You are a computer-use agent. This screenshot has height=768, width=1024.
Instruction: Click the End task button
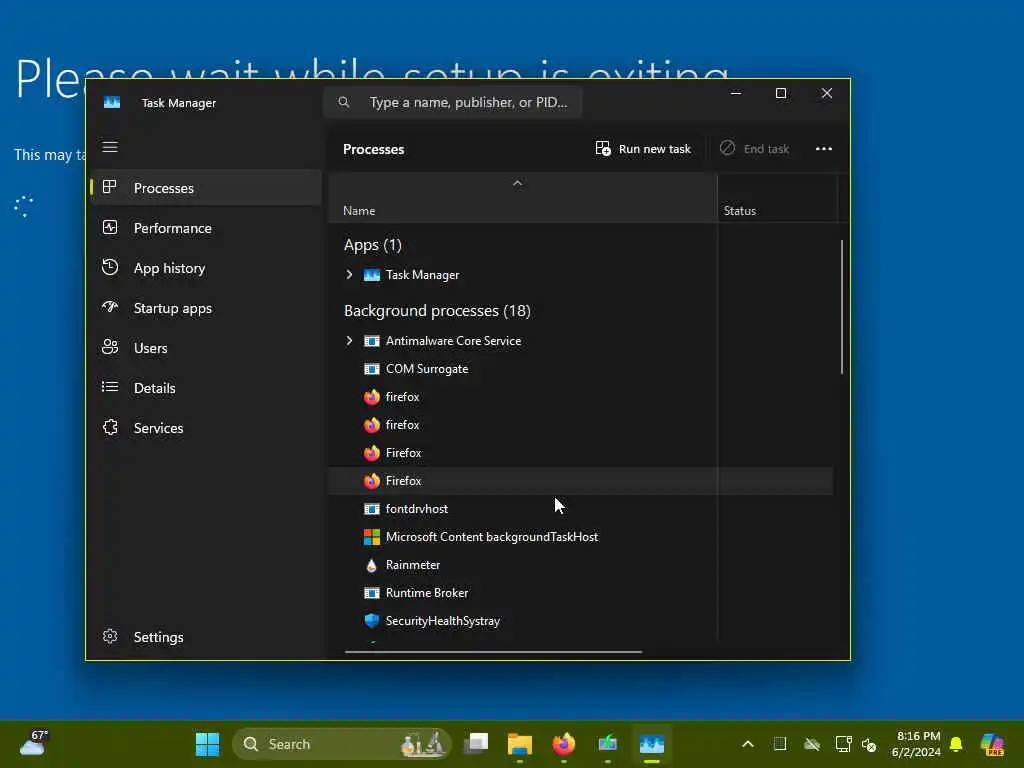755,149
